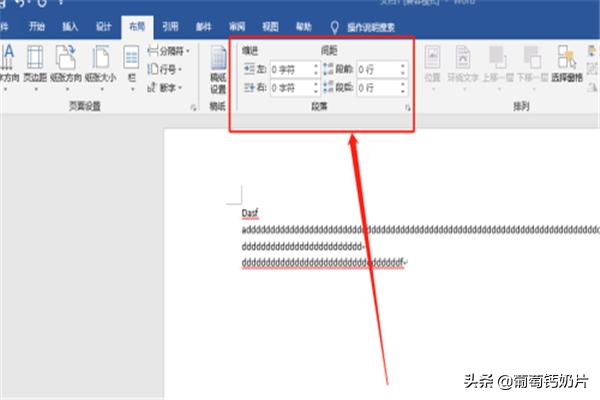Click the left indent 左 icon
The image size is (600, 400).
[249, 69]
